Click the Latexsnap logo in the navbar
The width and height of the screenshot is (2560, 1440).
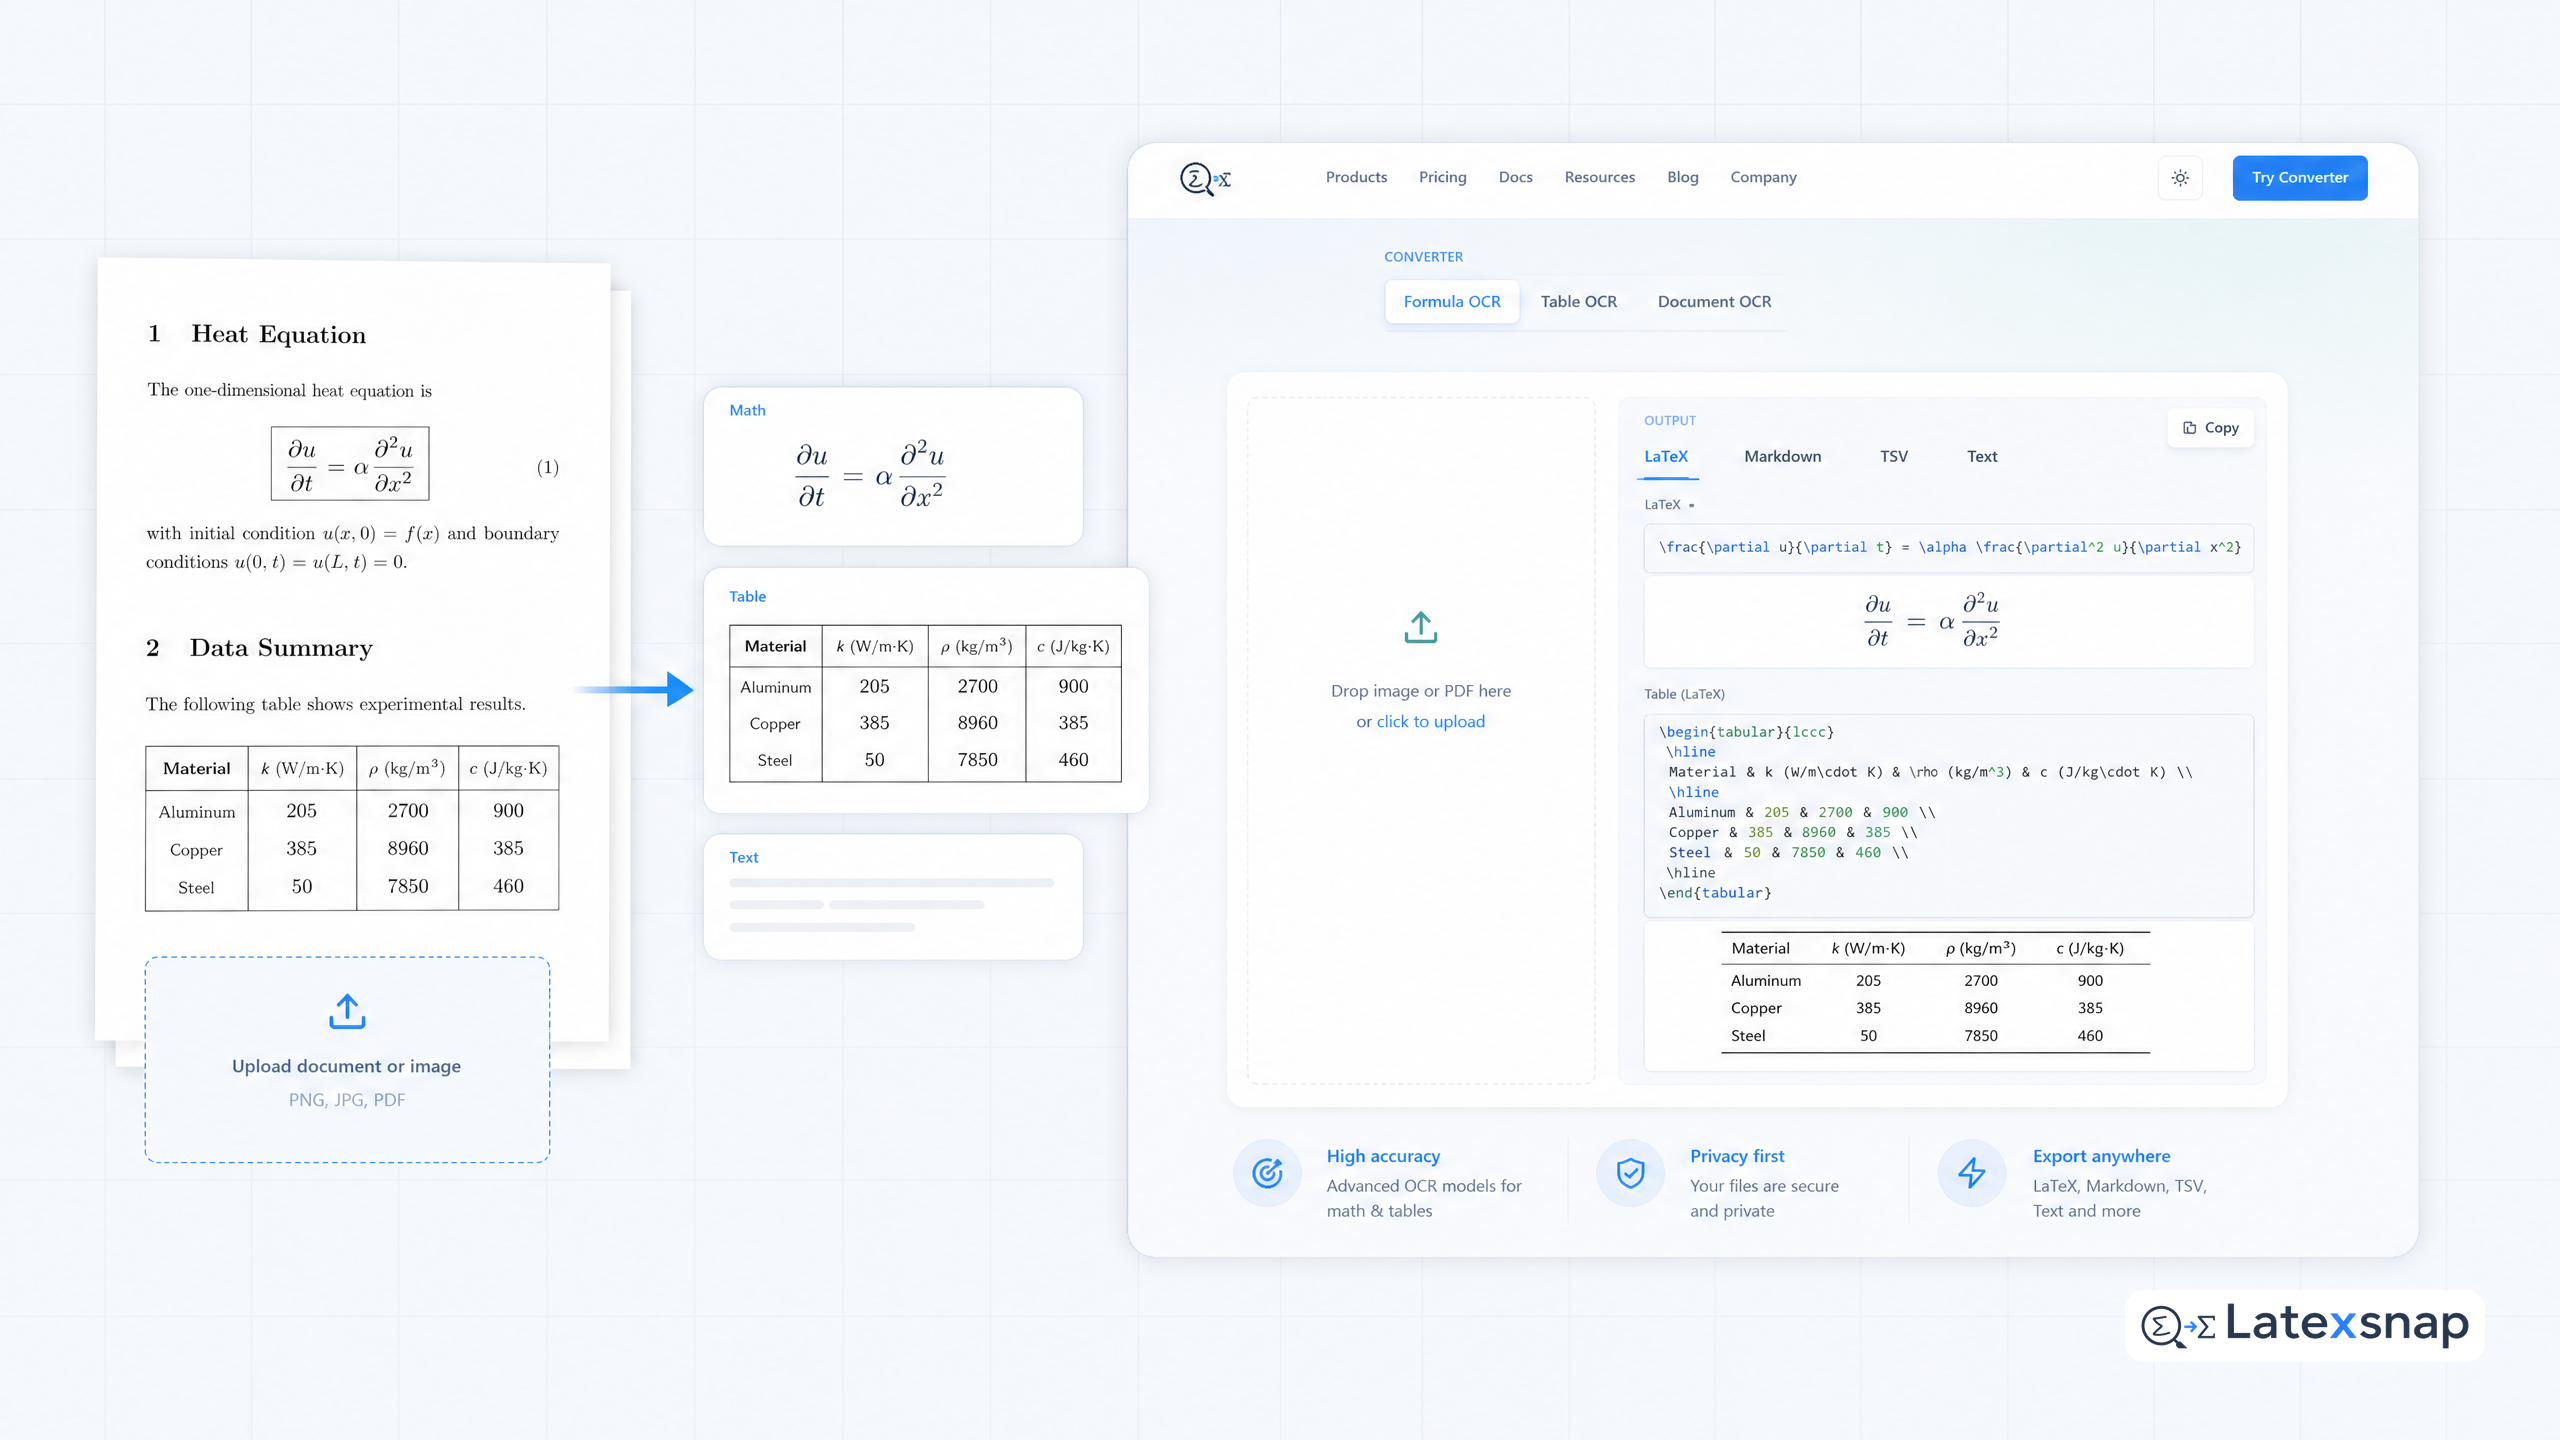point(1205,178)
